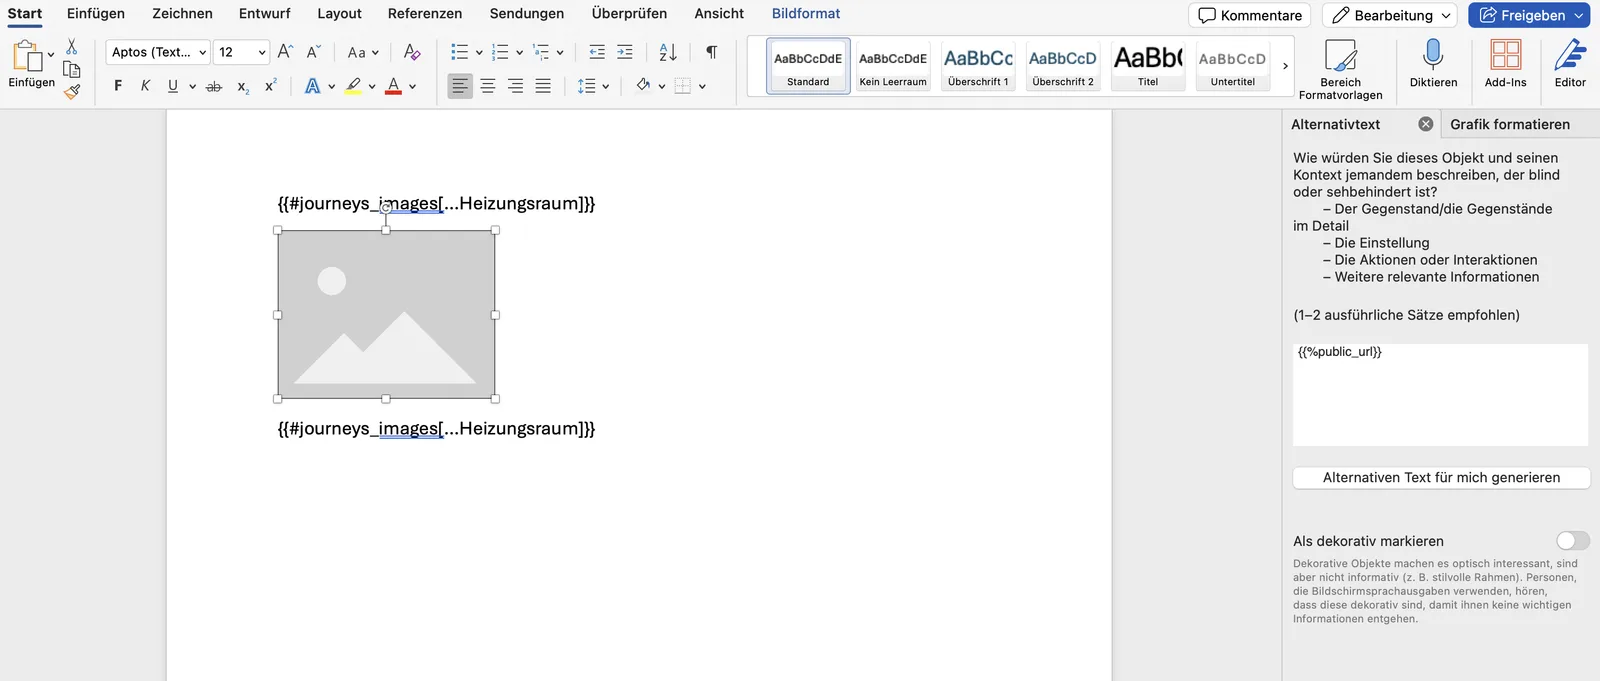1600x681 pixels.
Task: Clear all formatting eraser icon
Action: tap(412, 52)
